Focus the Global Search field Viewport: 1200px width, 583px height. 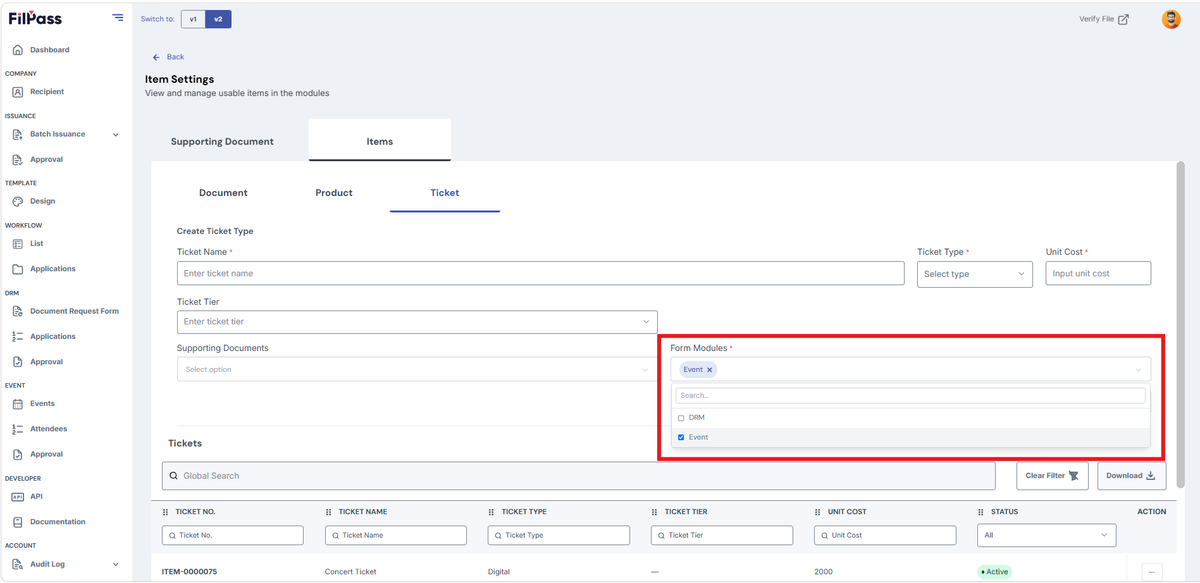click(579, 476)
